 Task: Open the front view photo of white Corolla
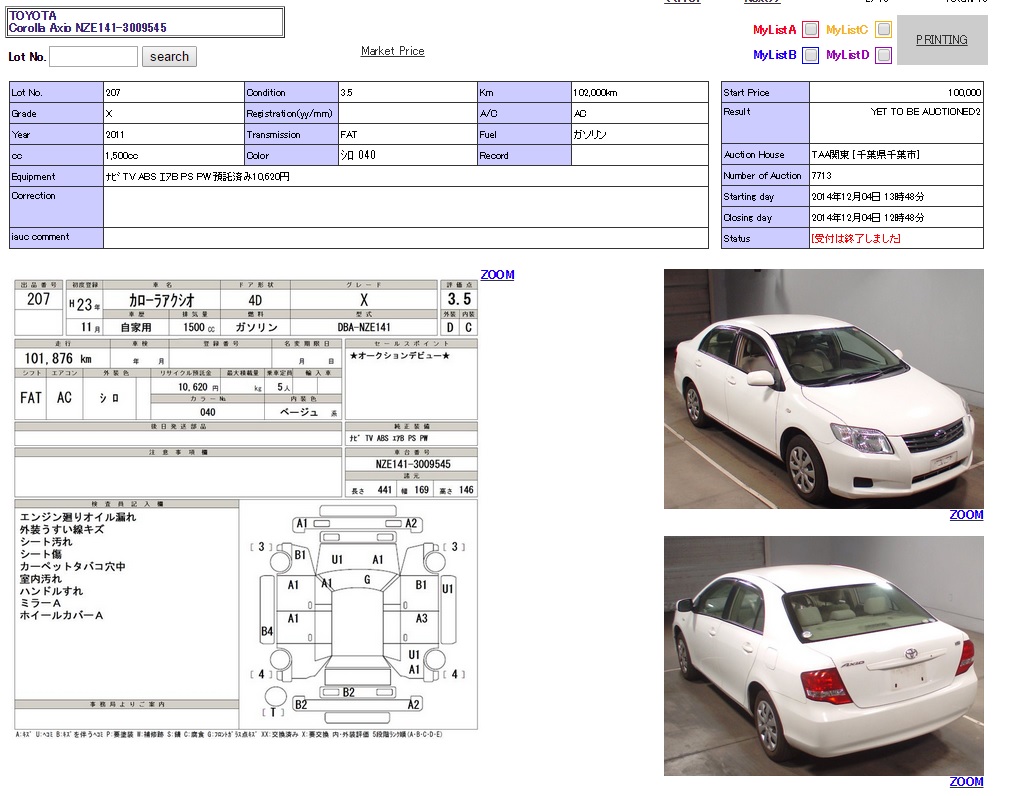tap(823, 389)
